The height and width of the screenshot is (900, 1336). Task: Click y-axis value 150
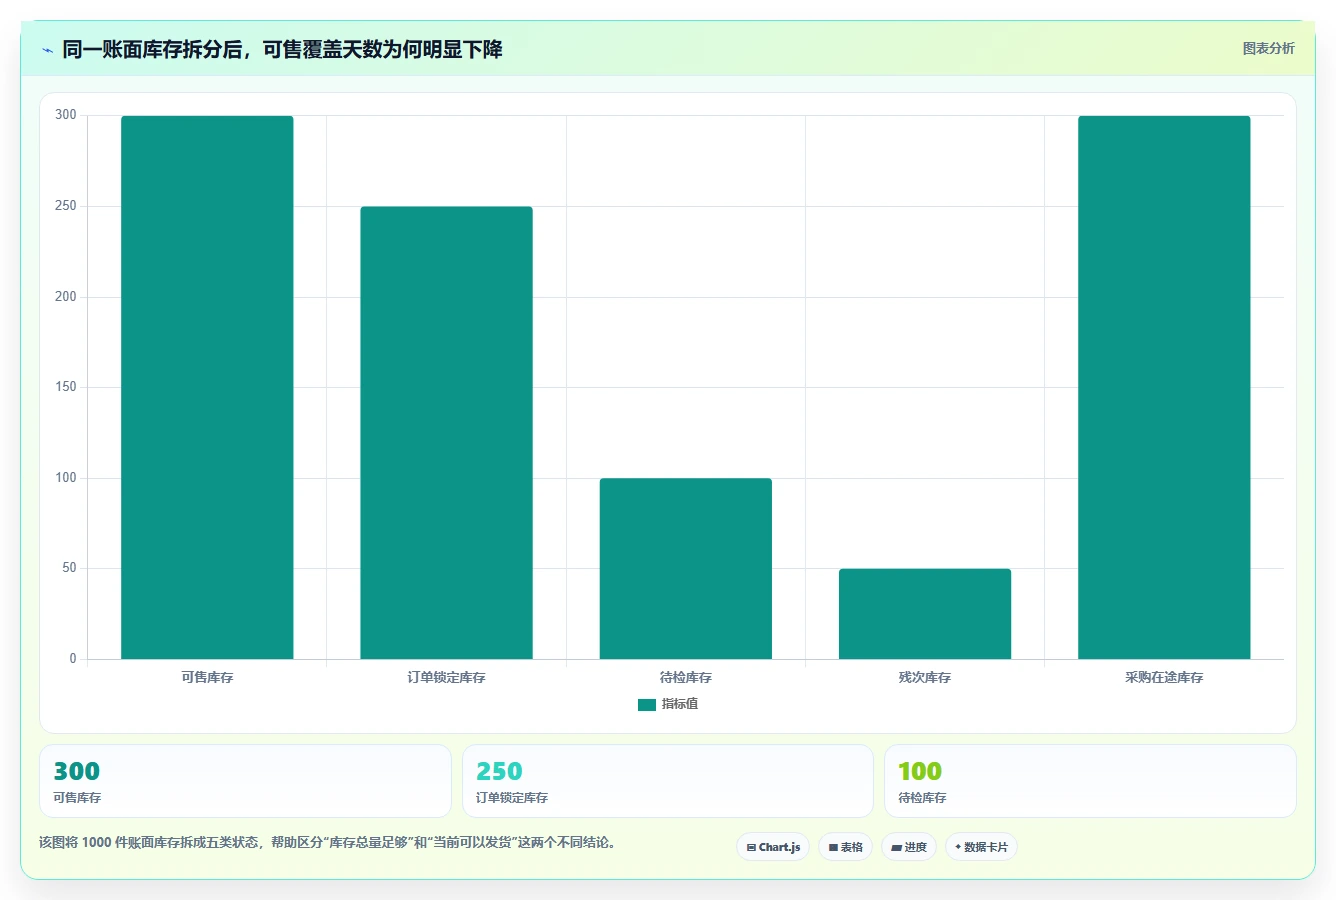(66, 387)
